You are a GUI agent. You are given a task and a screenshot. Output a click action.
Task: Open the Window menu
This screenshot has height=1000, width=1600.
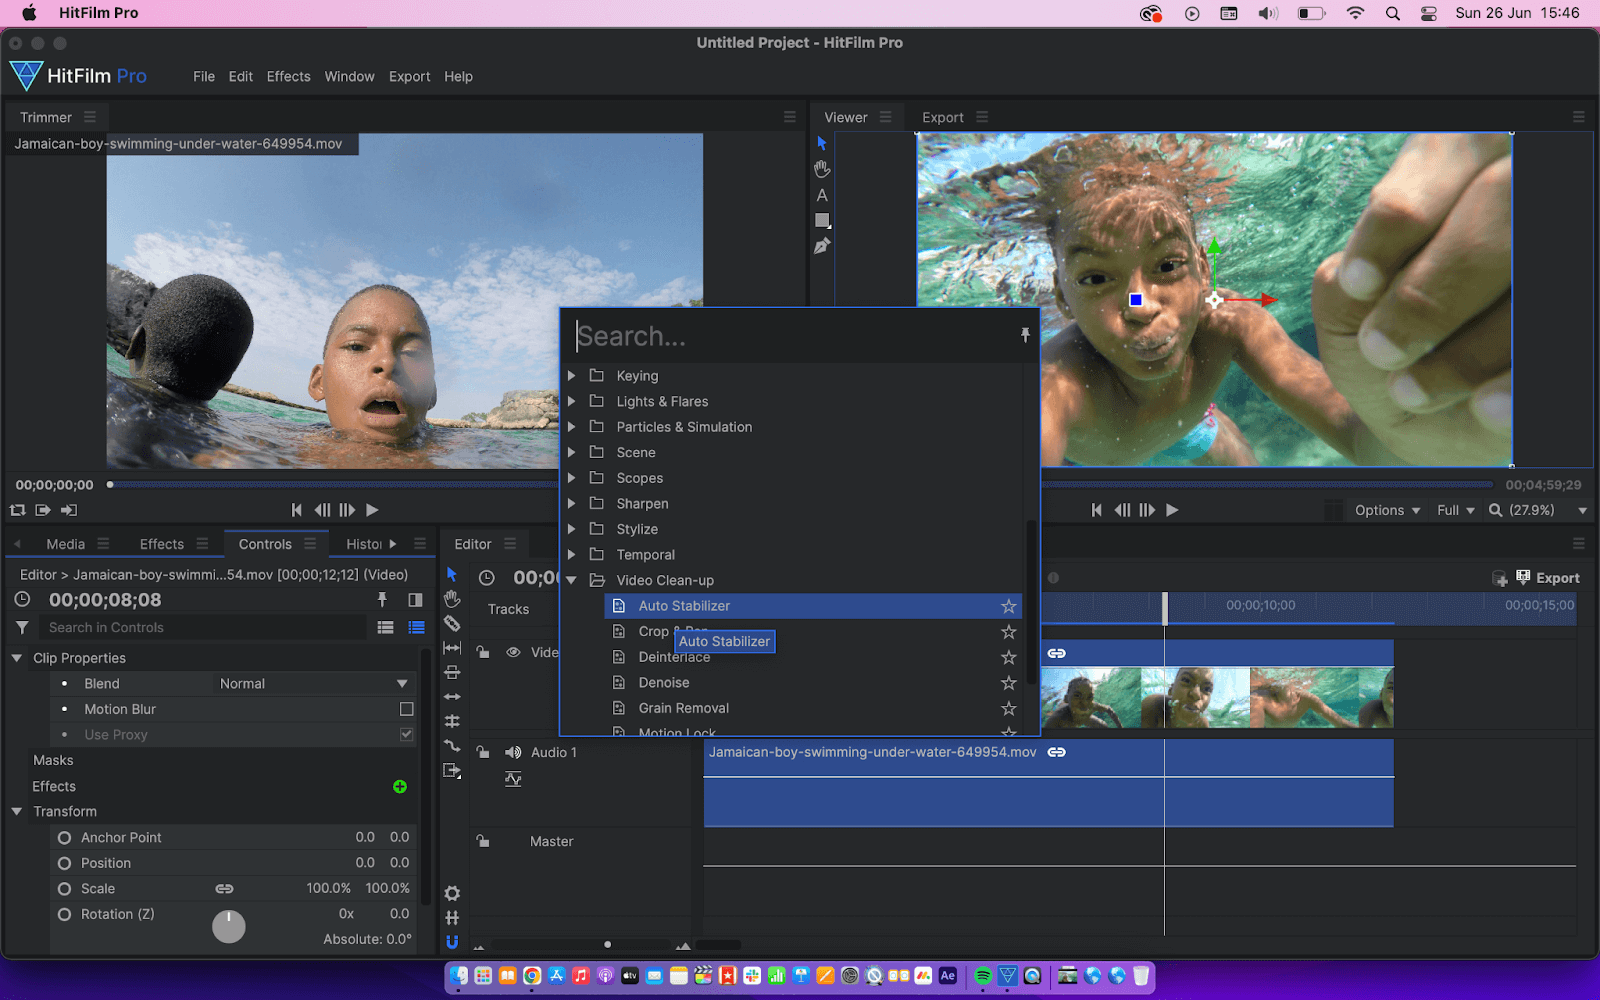coord(349,76)
